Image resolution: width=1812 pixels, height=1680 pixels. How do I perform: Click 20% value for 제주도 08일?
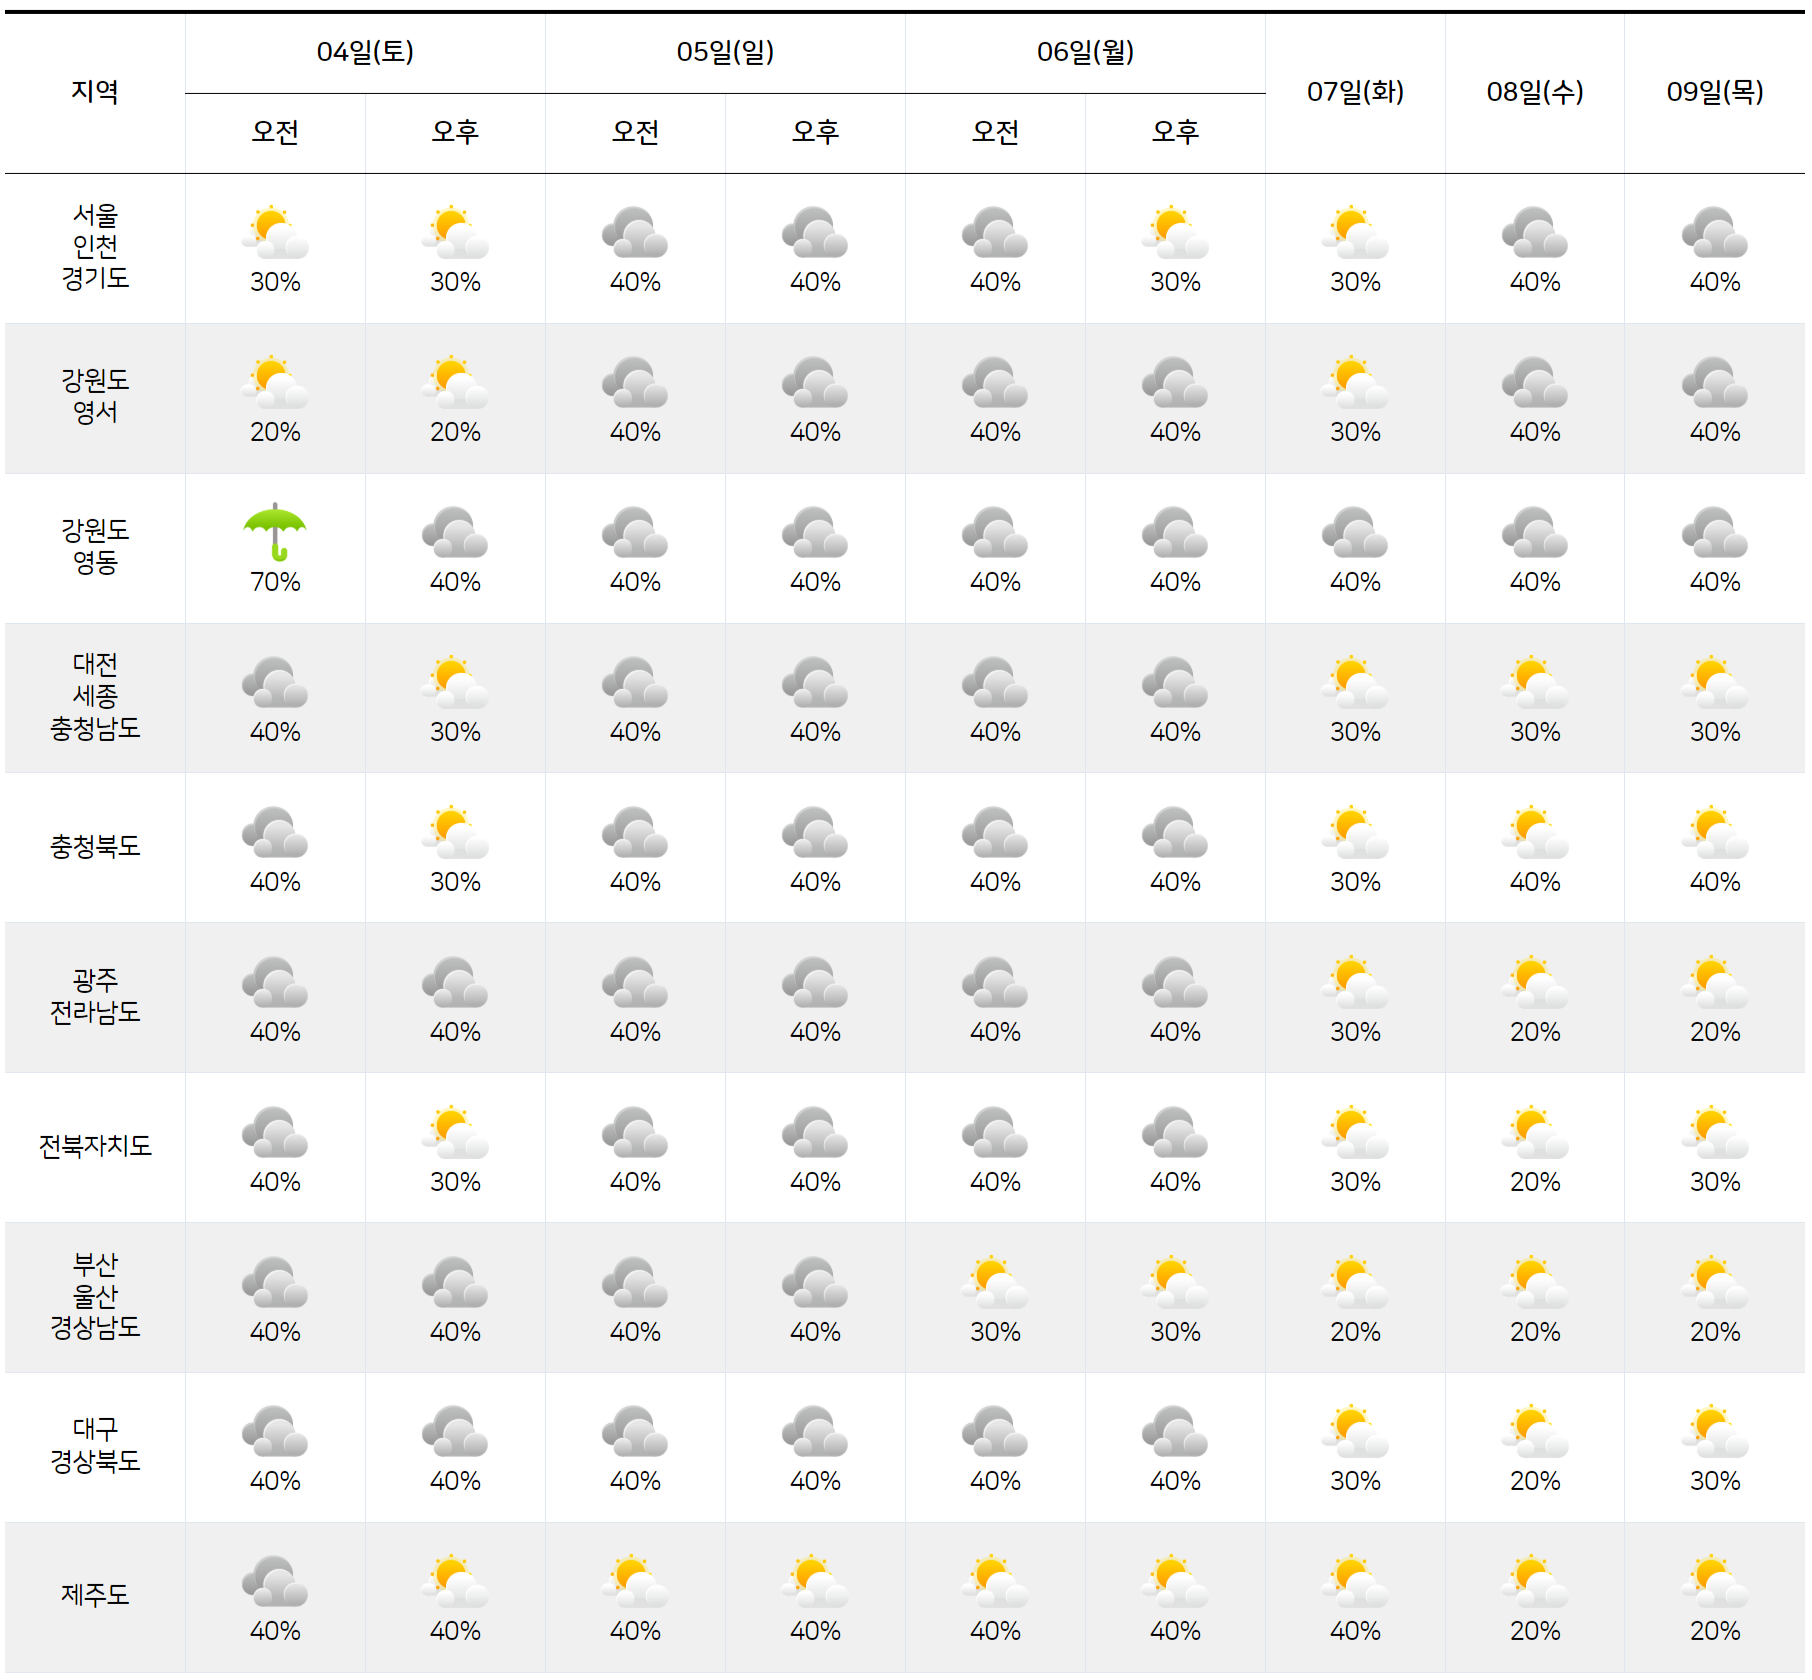[1535, 1631]
